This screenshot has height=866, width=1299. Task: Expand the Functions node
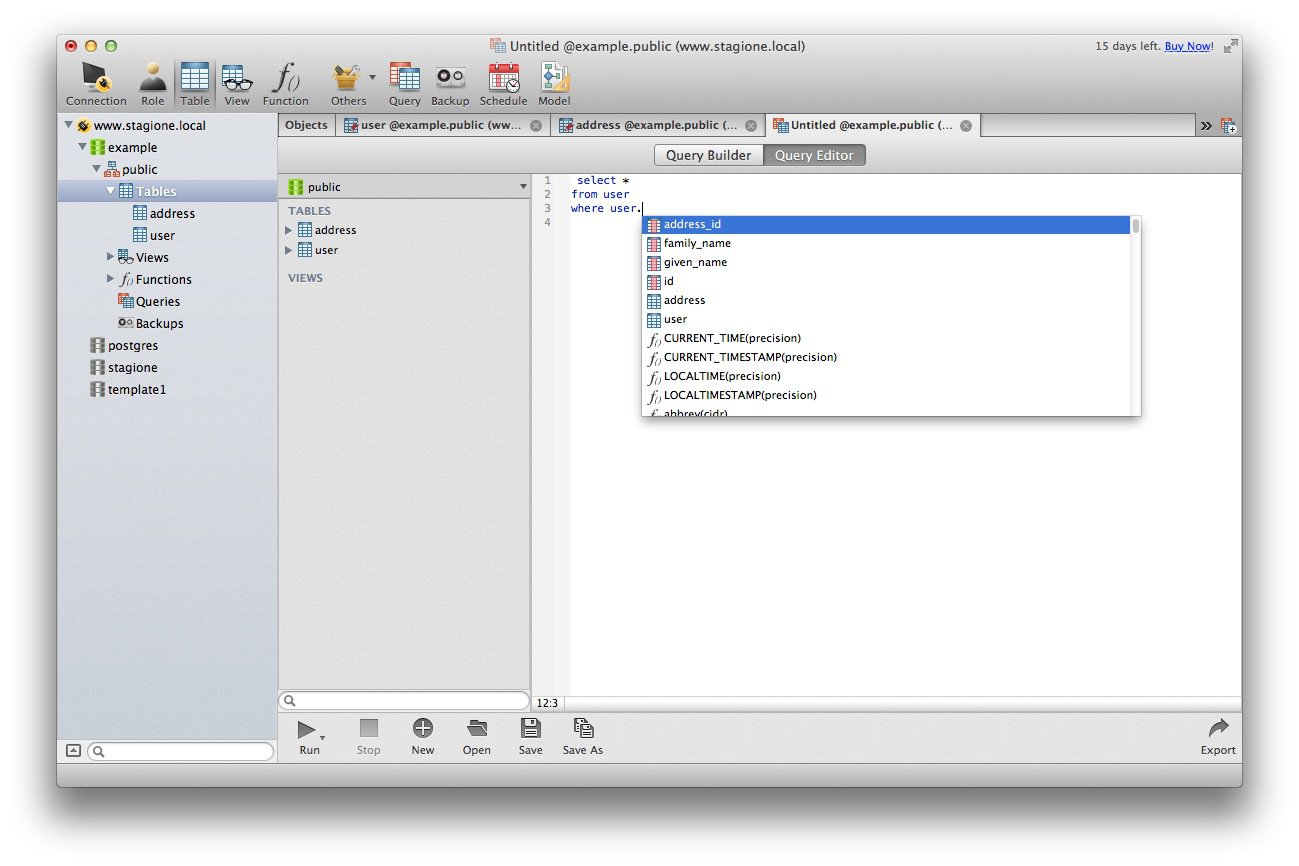click(110, 279)
